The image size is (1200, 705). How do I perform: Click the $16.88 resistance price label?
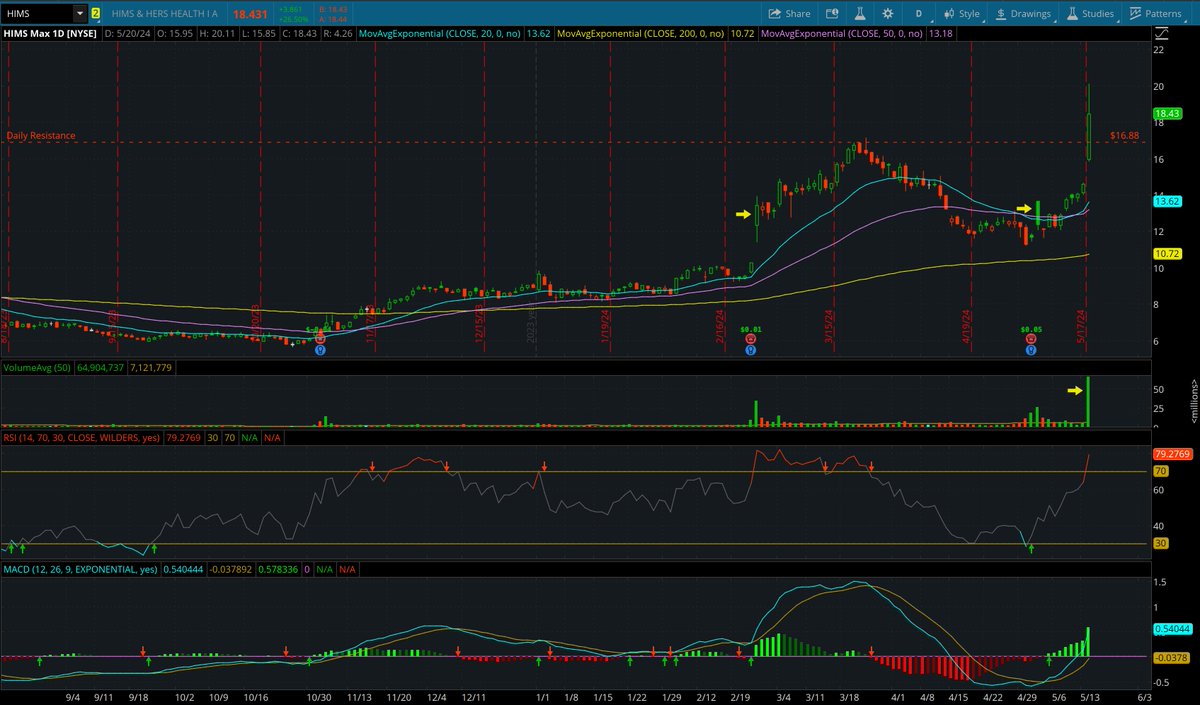(x=1125, y=135)
